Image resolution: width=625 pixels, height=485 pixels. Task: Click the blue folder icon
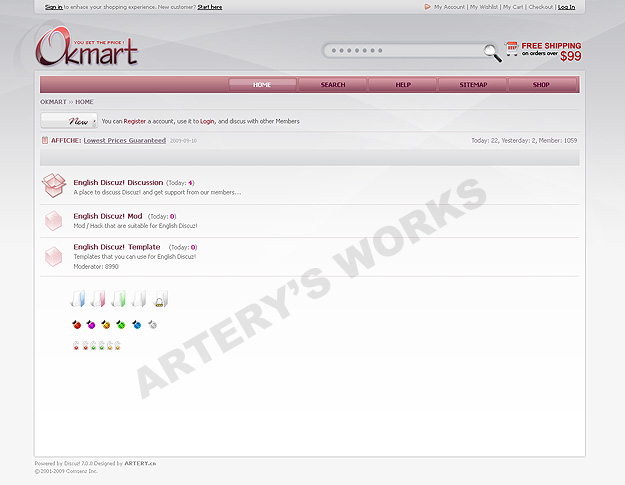tap(78, 298)
